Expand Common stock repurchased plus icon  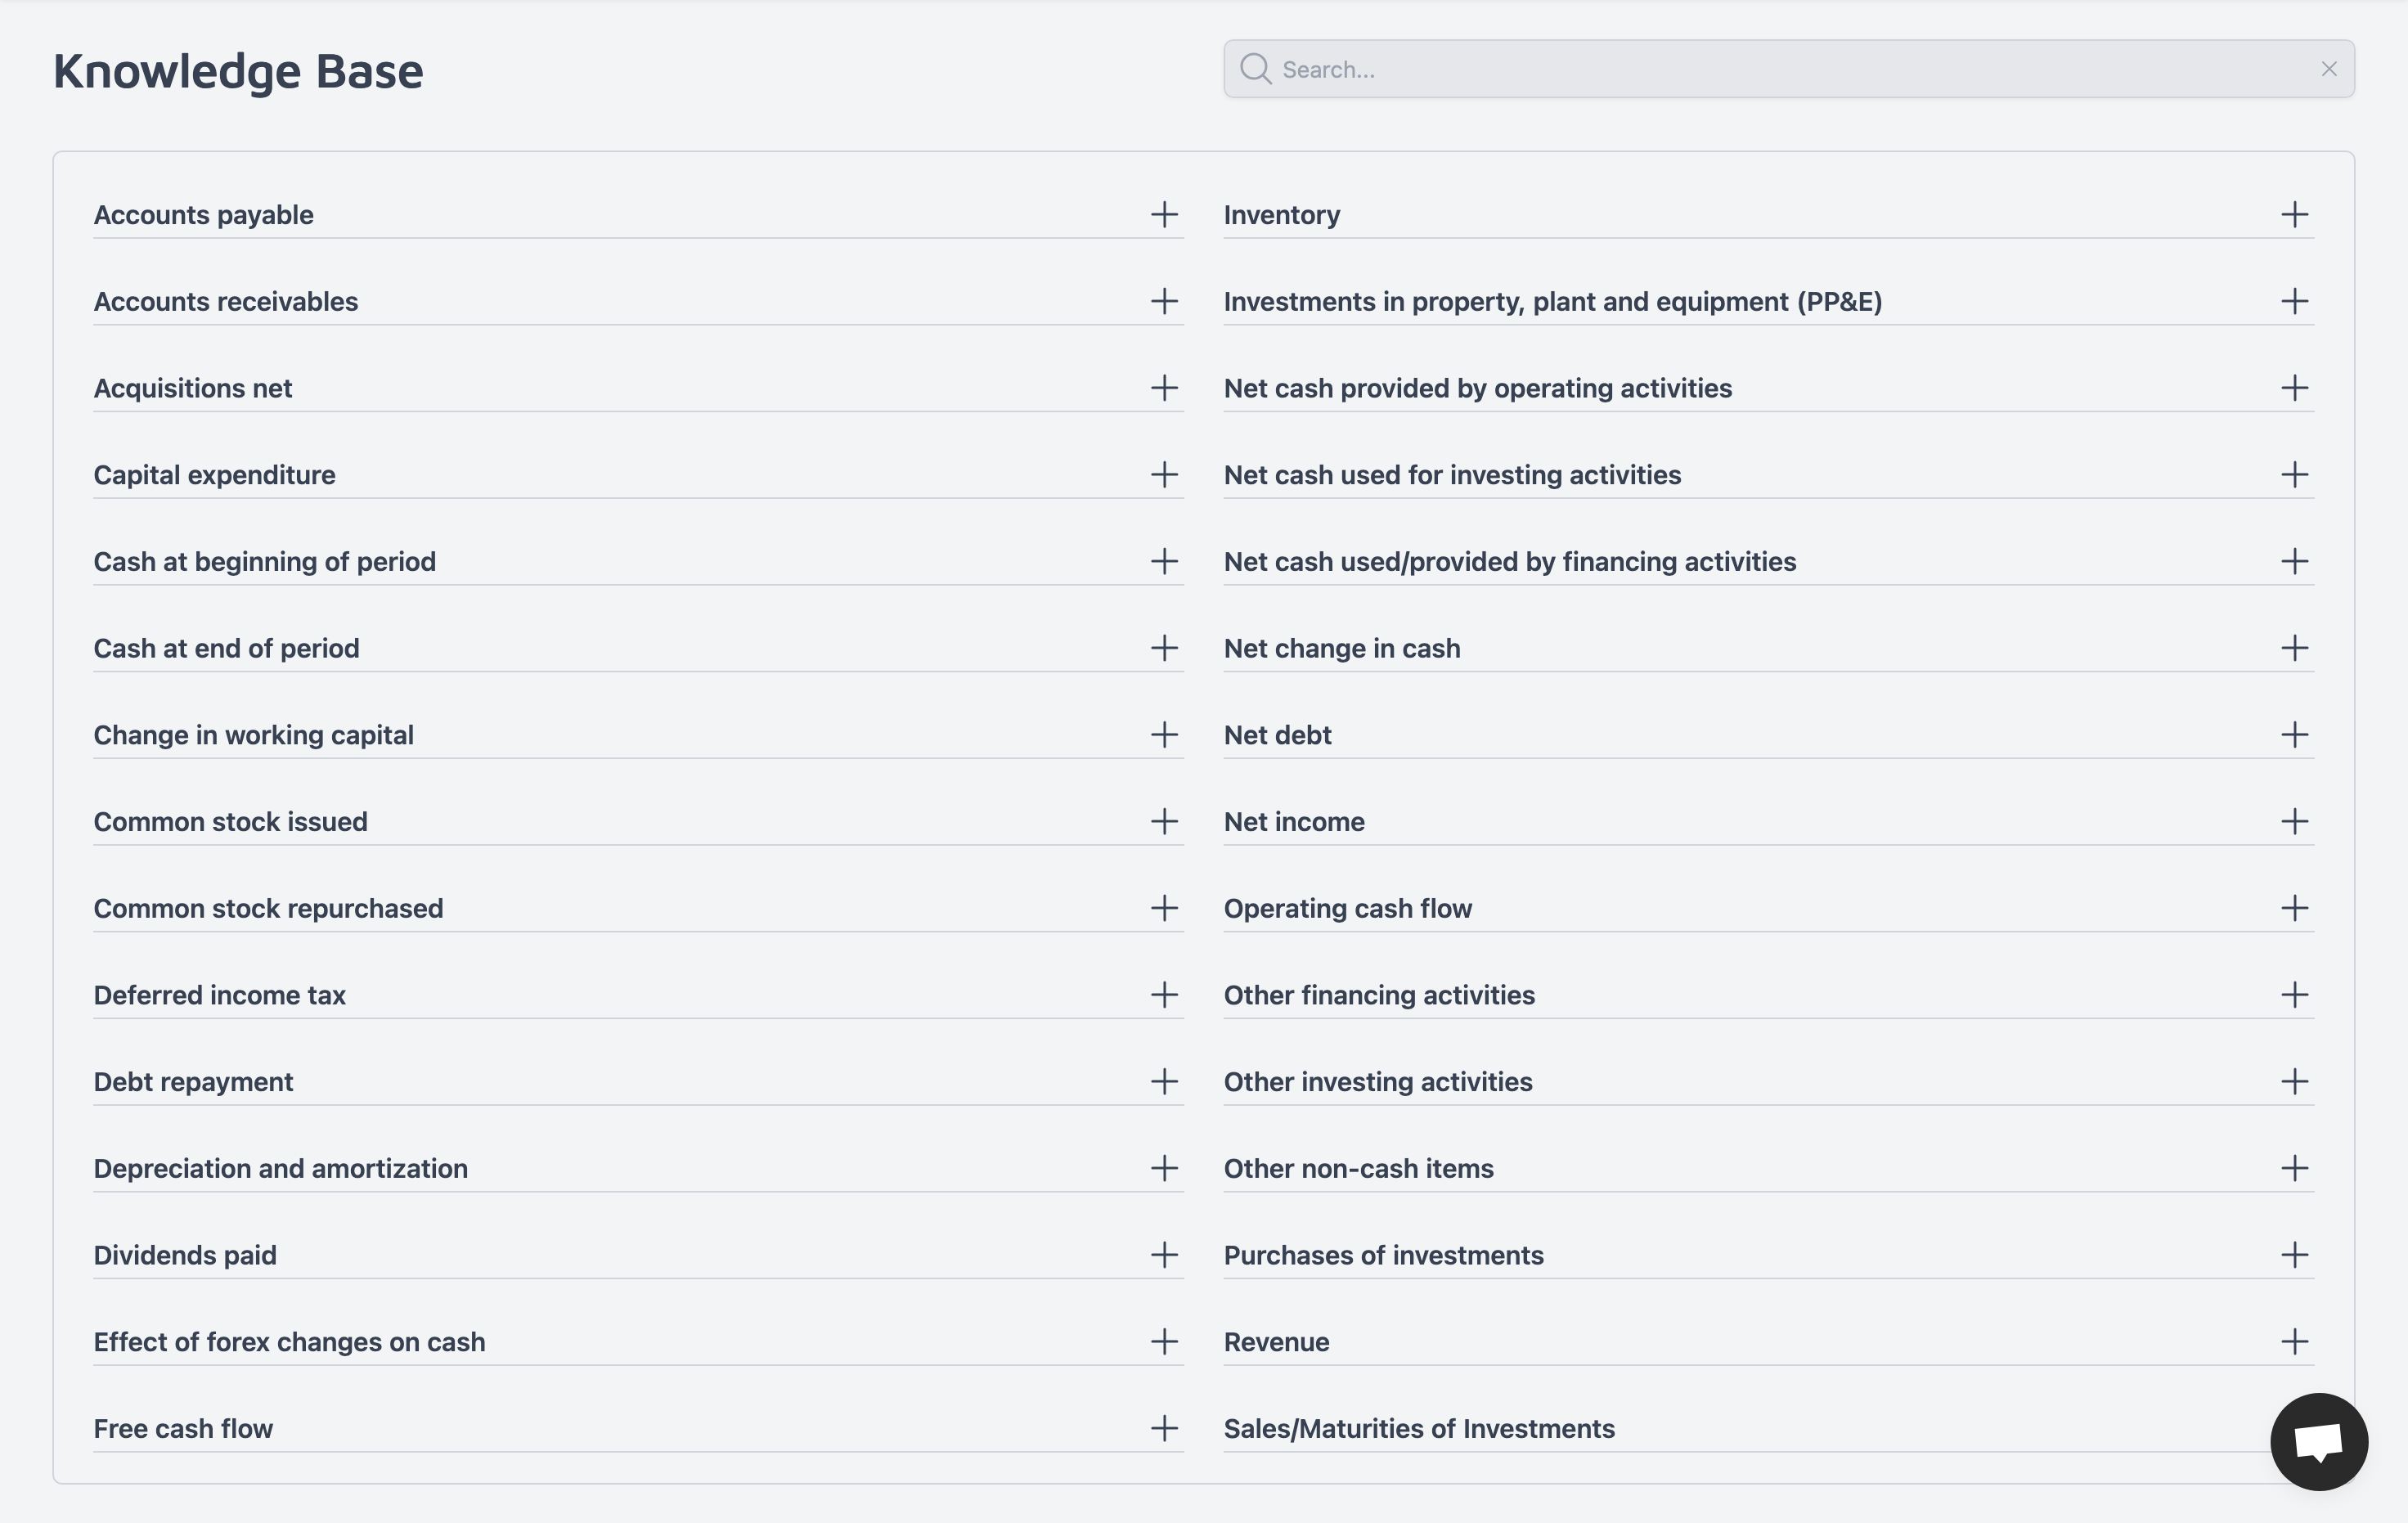pos(1164,908)
